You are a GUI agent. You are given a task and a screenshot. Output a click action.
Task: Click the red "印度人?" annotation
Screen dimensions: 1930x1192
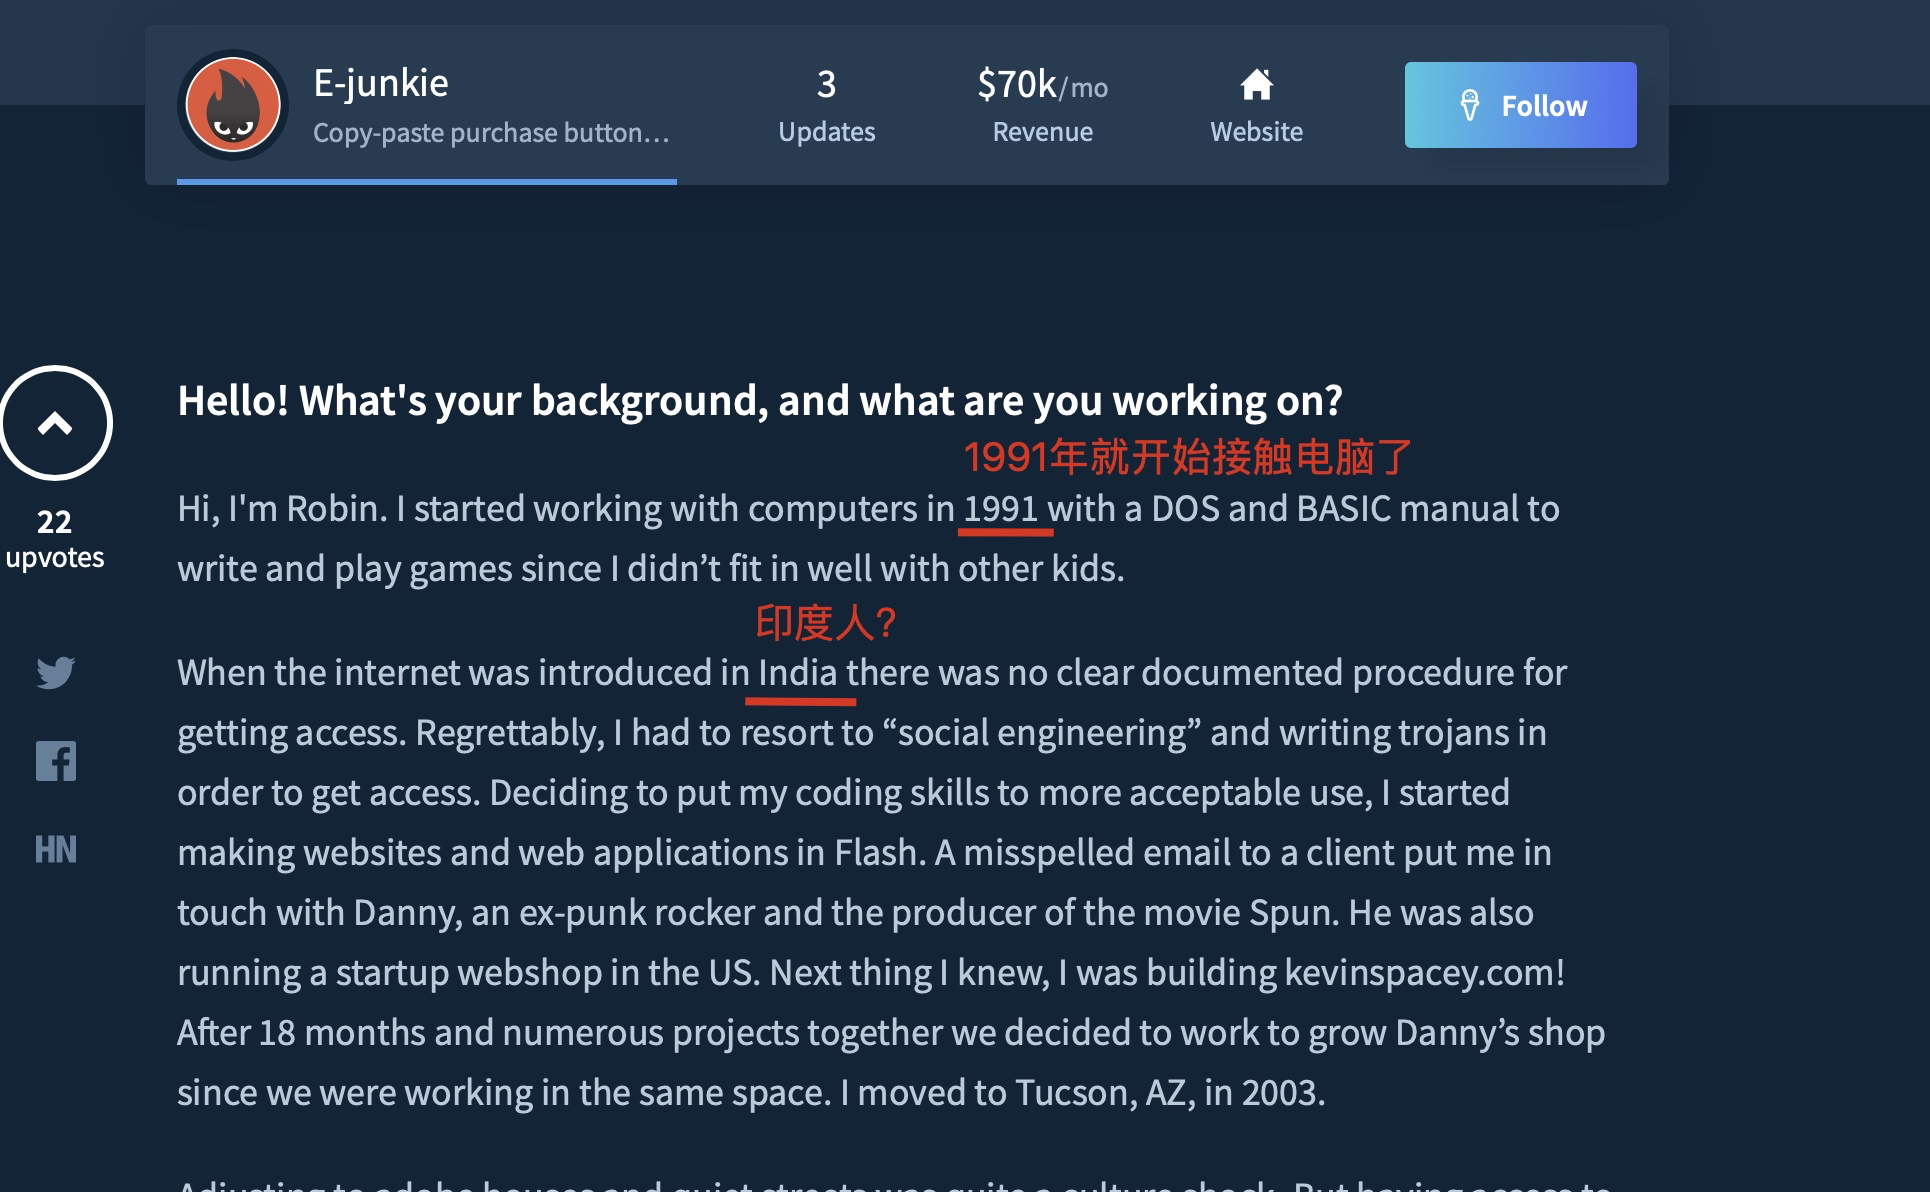click(825, 623)
